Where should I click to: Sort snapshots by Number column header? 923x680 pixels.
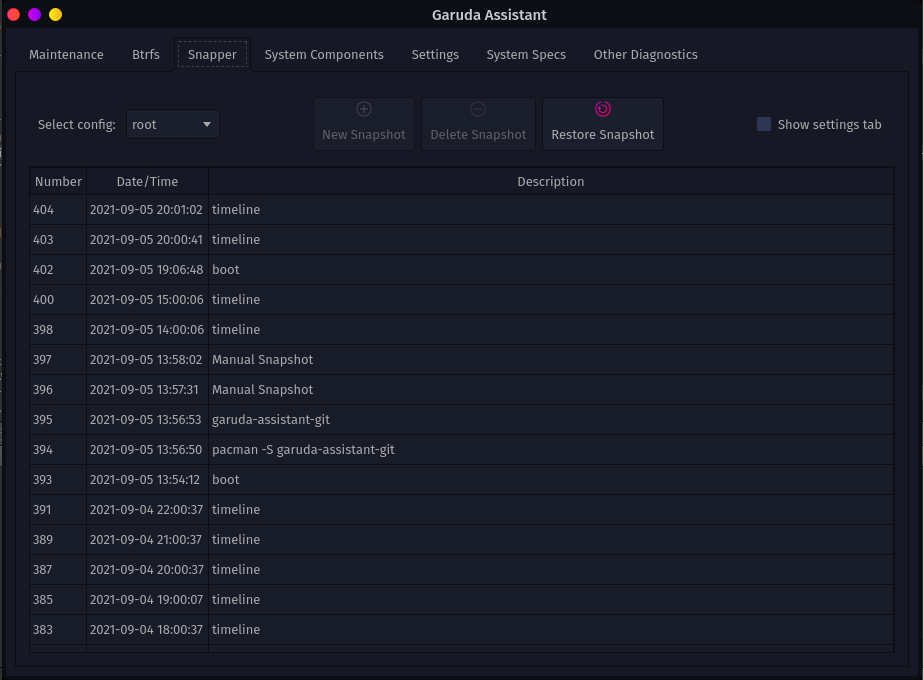58,182
